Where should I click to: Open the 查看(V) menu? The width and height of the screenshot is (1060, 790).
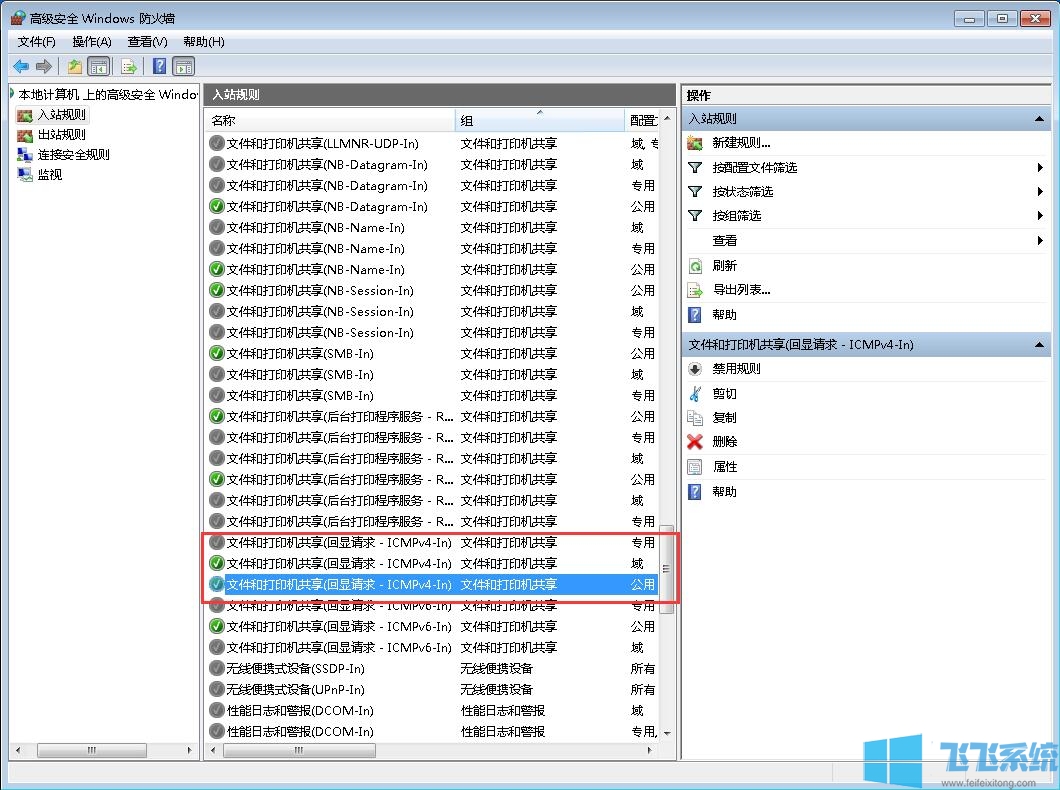pyautogui.click(x=146, y=42)
